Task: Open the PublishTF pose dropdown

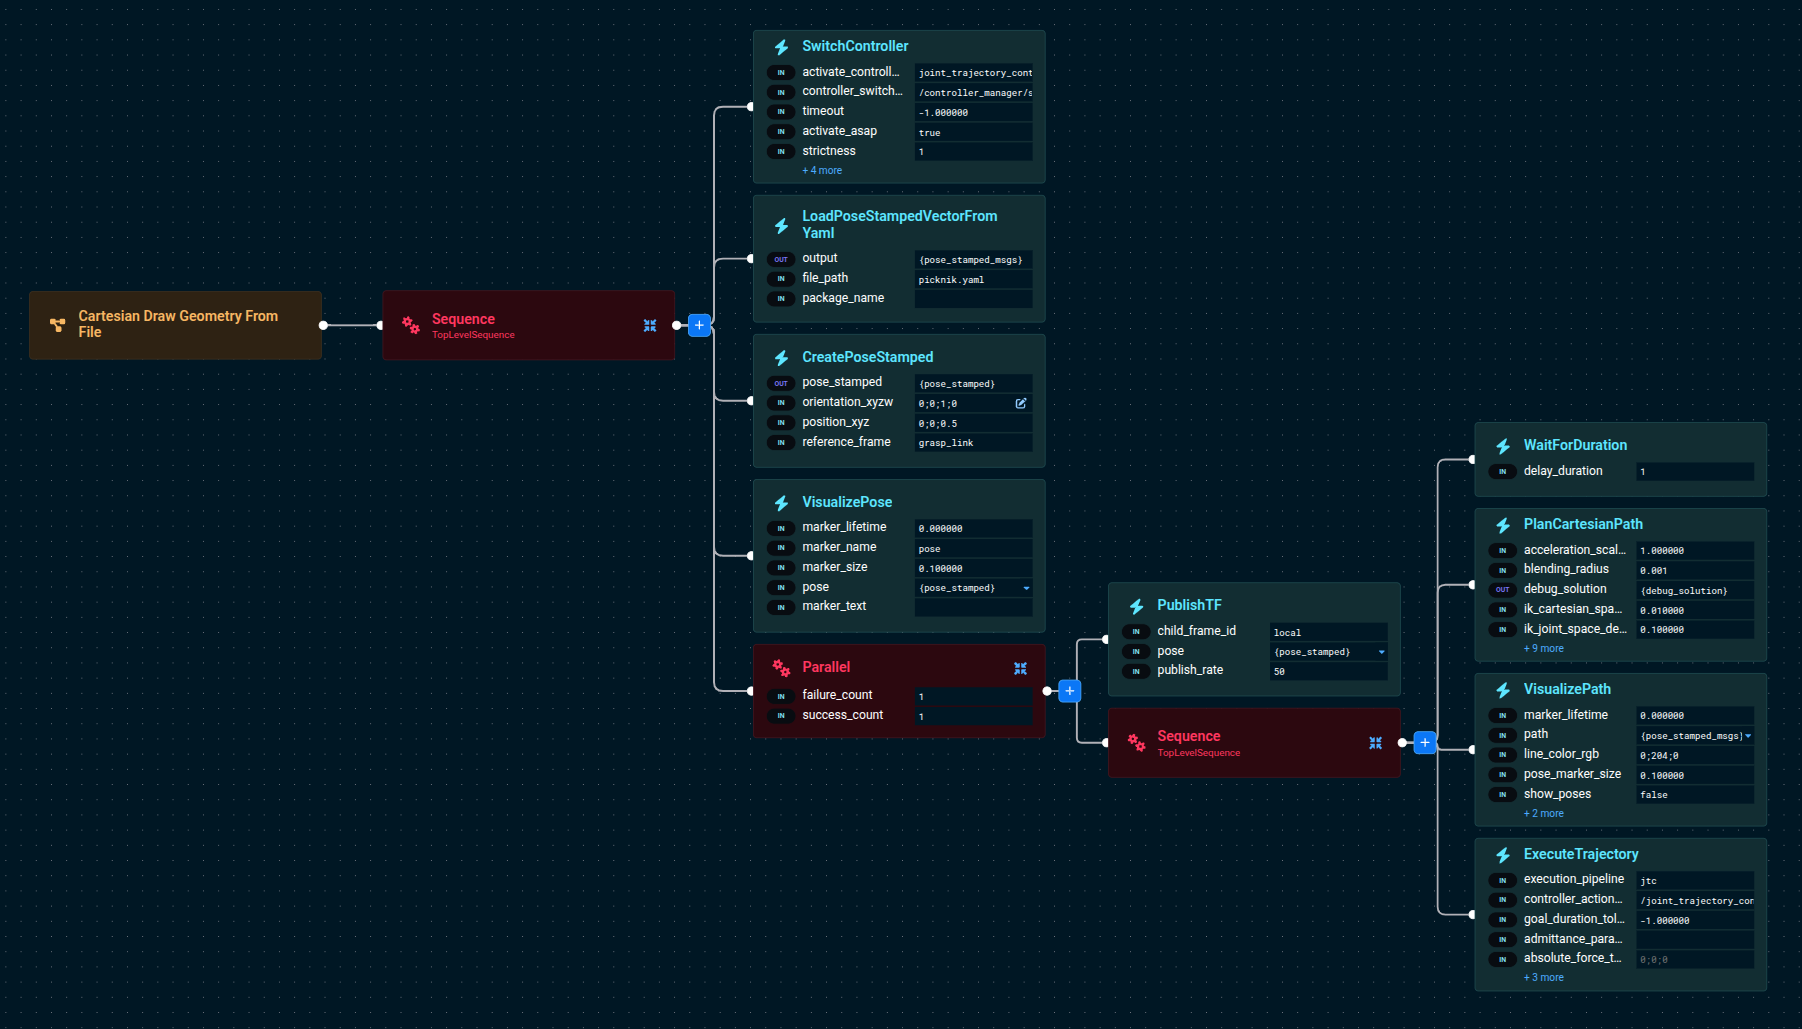Action: 1382,652
